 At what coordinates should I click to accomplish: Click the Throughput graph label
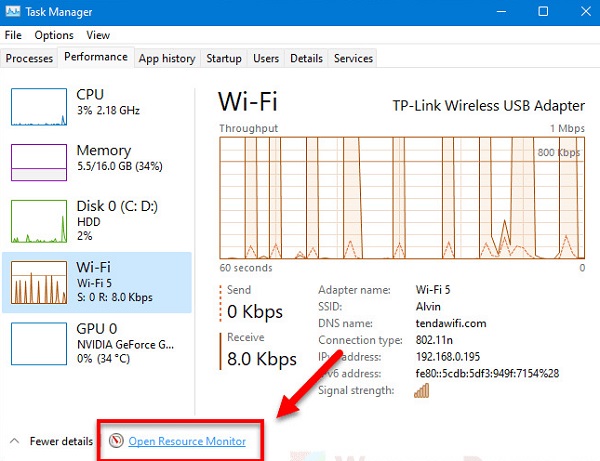pyautogui.click(x=249, y=128)
